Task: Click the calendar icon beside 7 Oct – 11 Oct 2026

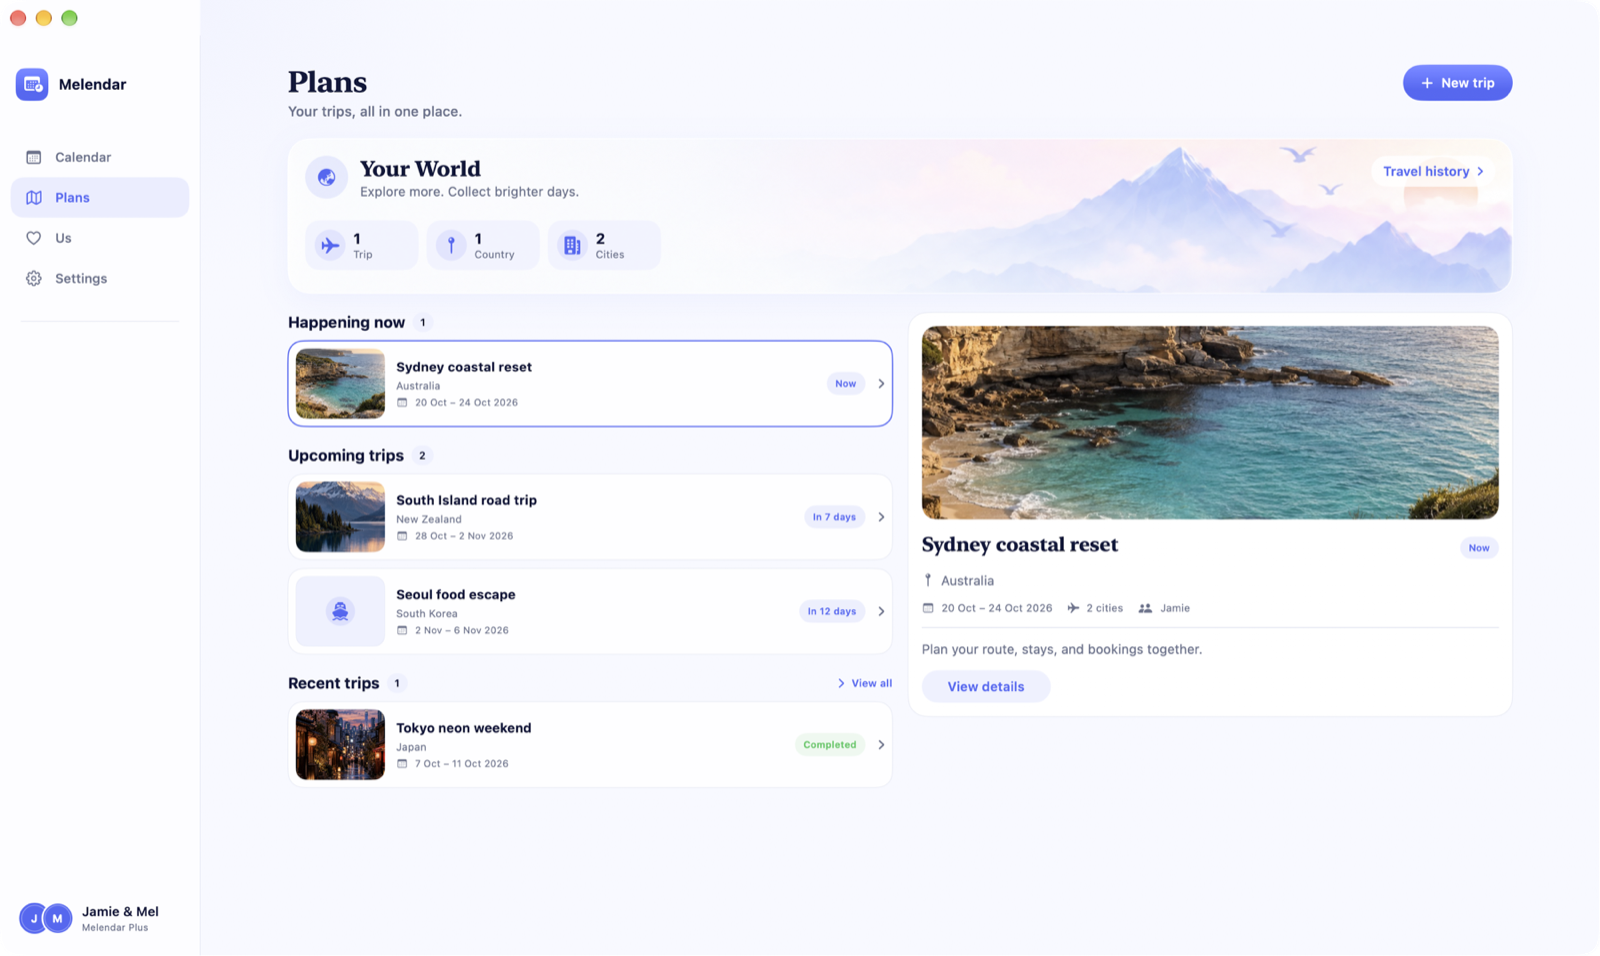Action: click(x=402, y=764)
